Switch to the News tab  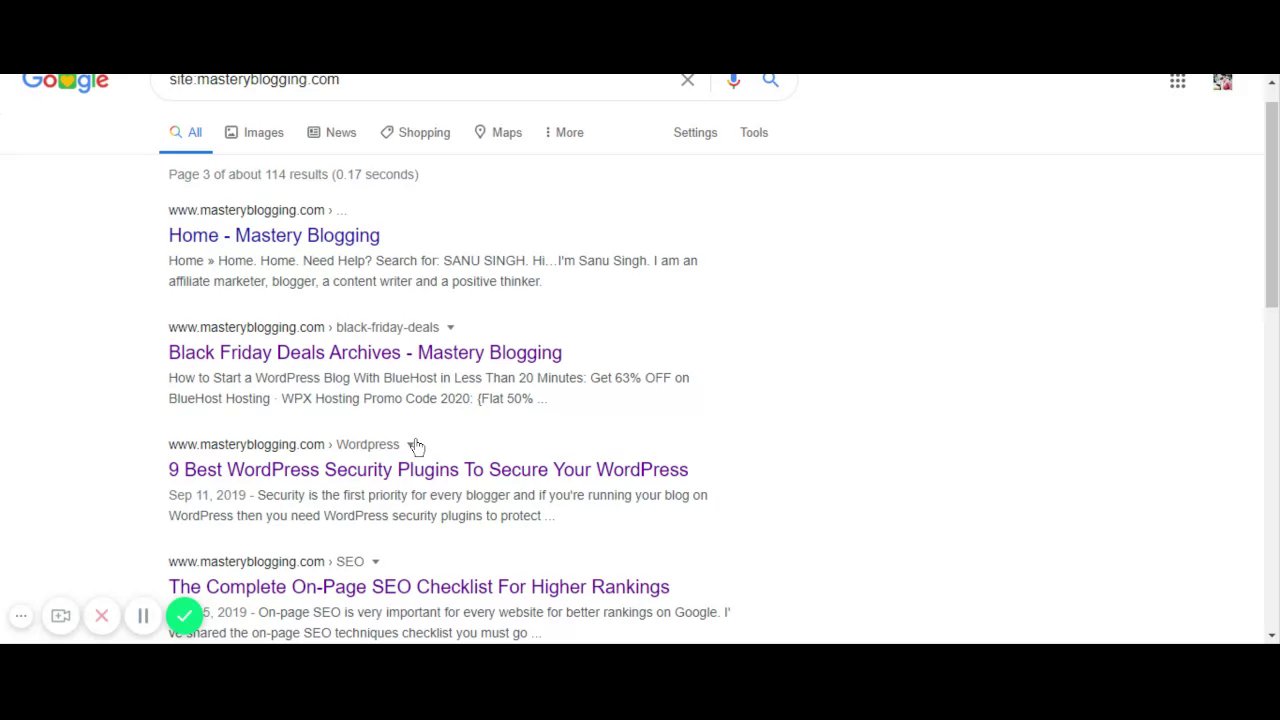[x=331, y=132]
